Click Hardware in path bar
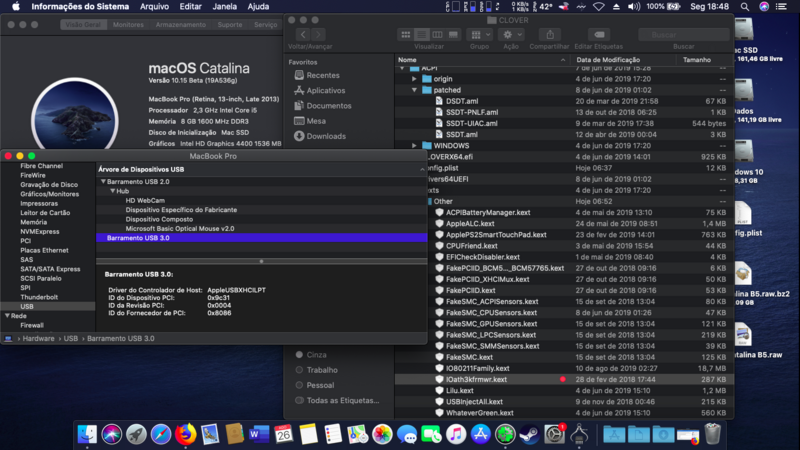800x450 pixels. click(x=38, y=338)
